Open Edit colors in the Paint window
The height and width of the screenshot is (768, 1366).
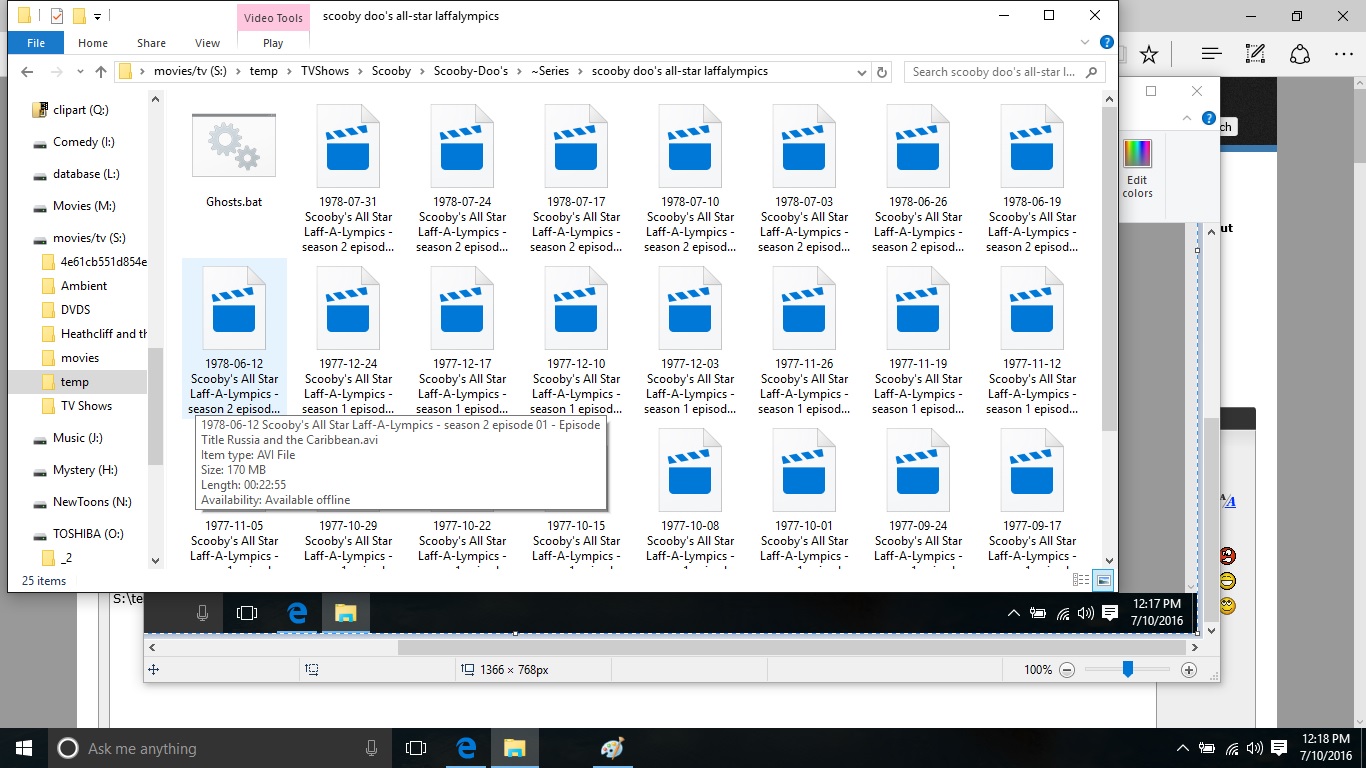click(1137, 168)
